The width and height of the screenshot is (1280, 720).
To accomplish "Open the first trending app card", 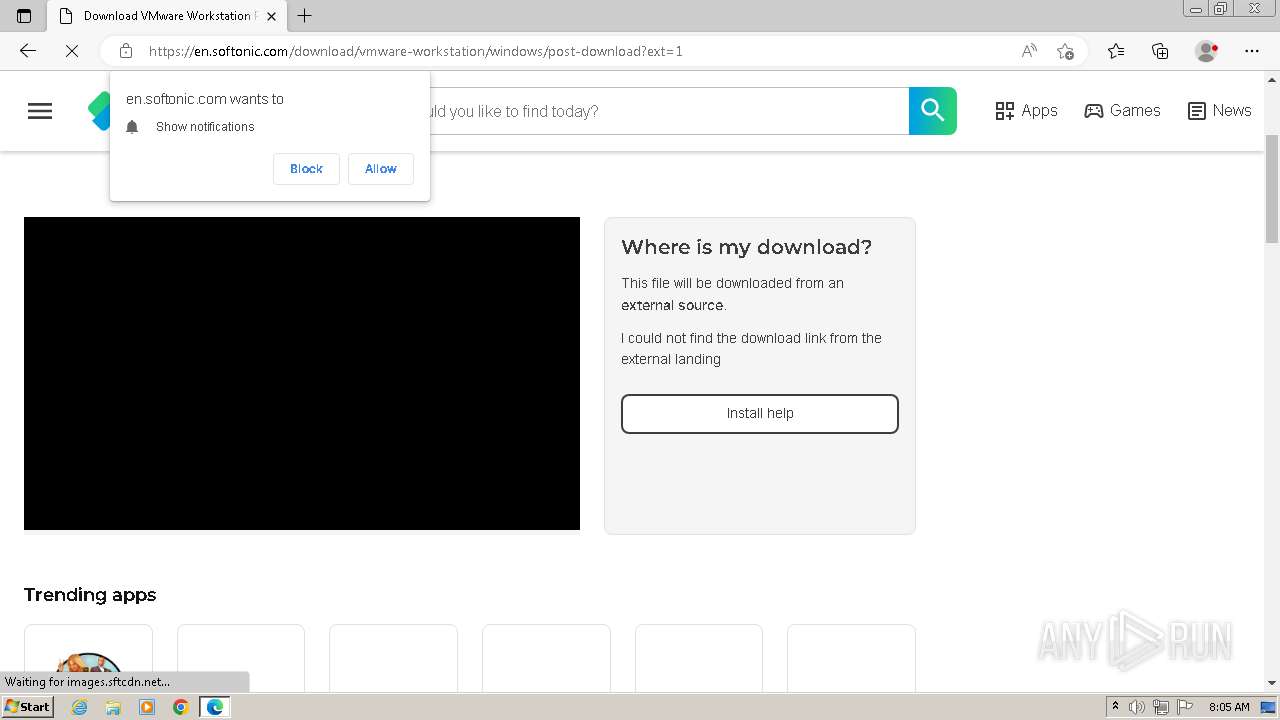I will (x=88, y=657).
